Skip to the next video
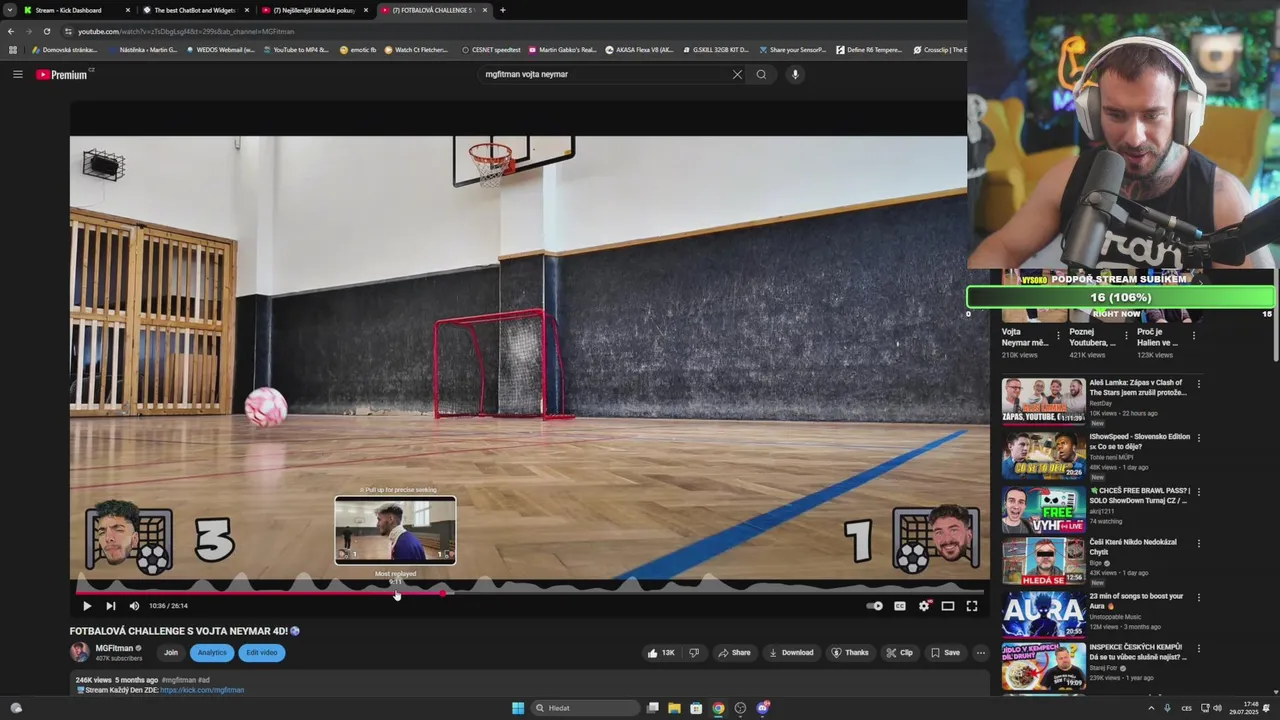Screen dimensions: 1280x720 111,606
